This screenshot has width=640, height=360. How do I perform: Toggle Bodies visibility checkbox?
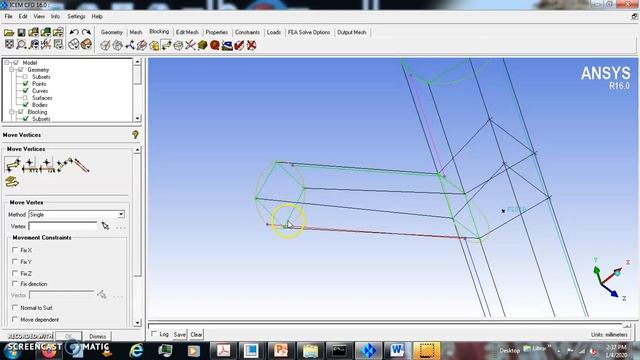25,105
